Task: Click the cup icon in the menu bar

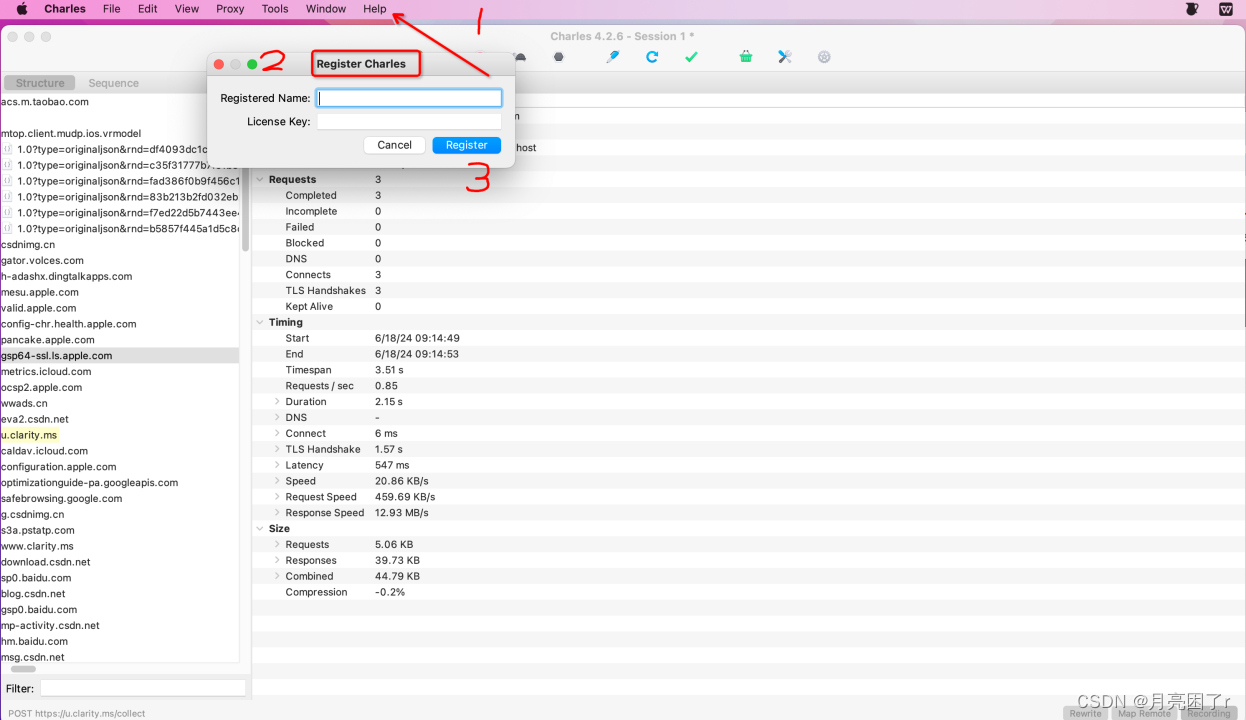Action: (x=1191, y=9)
